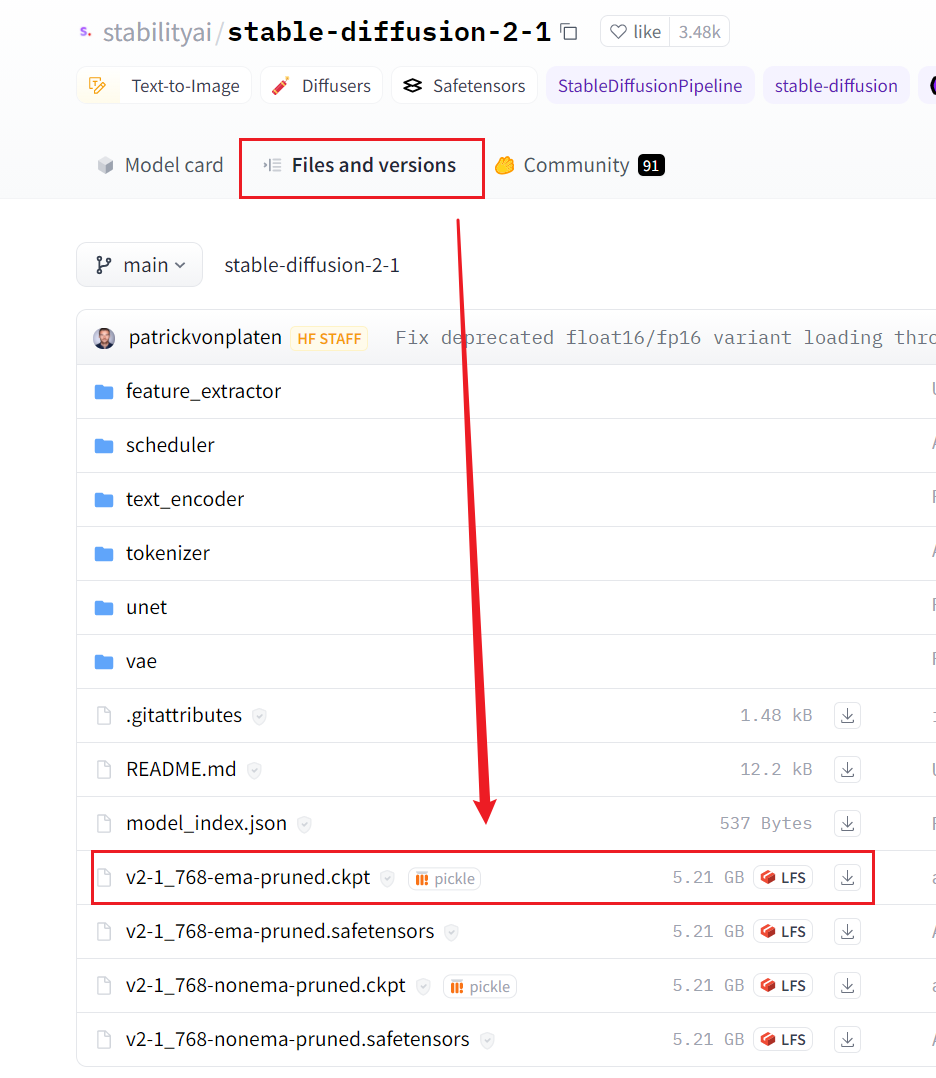Download the model_index.json file
This screenshot has width=936, height=1078.
[847, 823]
